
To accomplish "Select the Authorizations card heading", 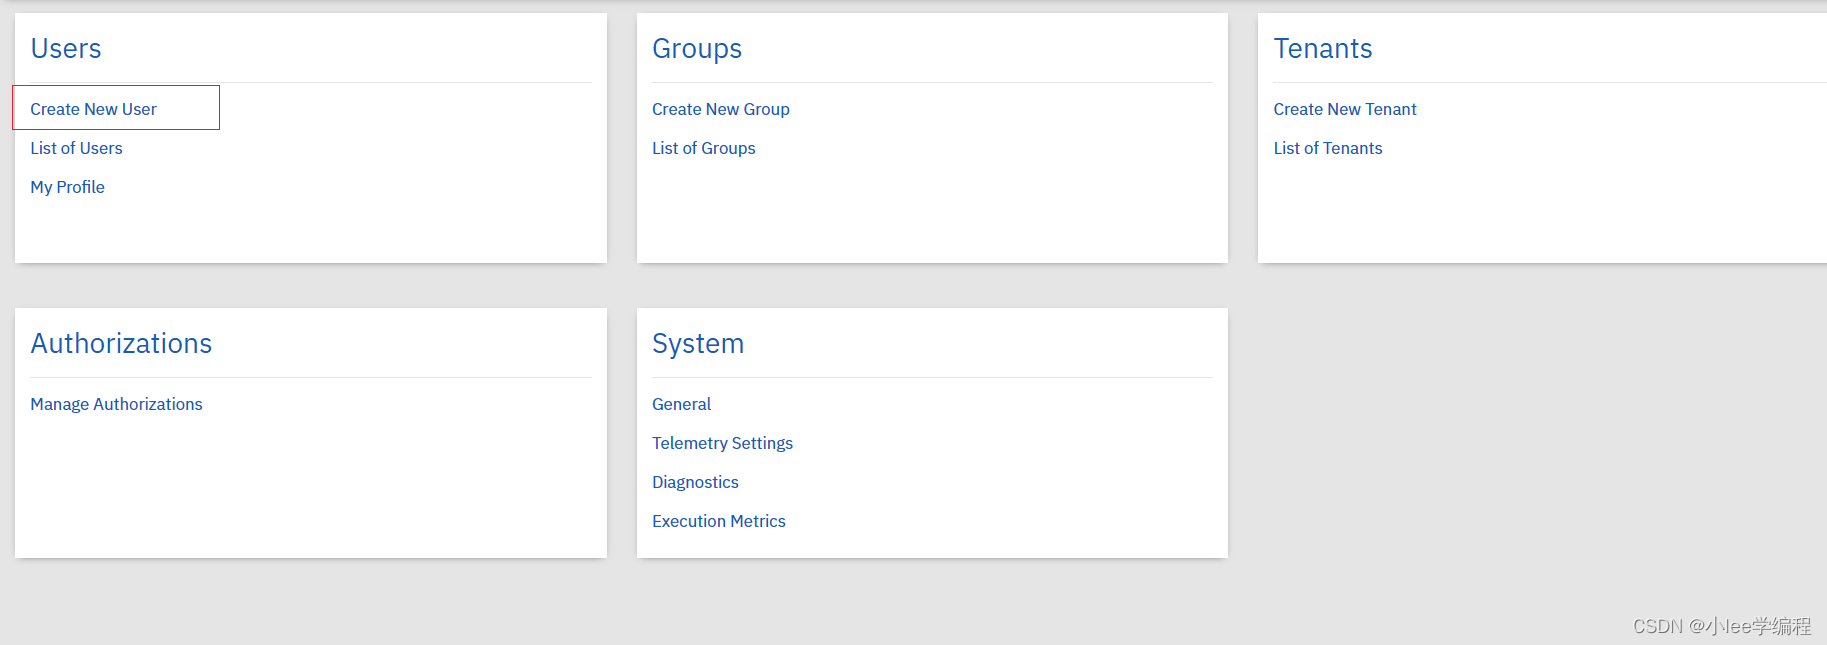I will 121,343.
